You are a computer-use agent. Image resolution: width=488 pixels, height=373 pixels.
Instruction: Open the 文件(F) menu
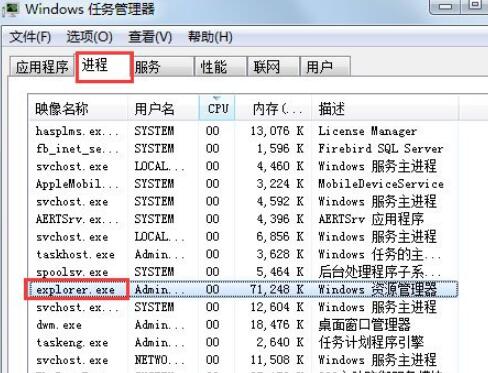click(30, 37)
